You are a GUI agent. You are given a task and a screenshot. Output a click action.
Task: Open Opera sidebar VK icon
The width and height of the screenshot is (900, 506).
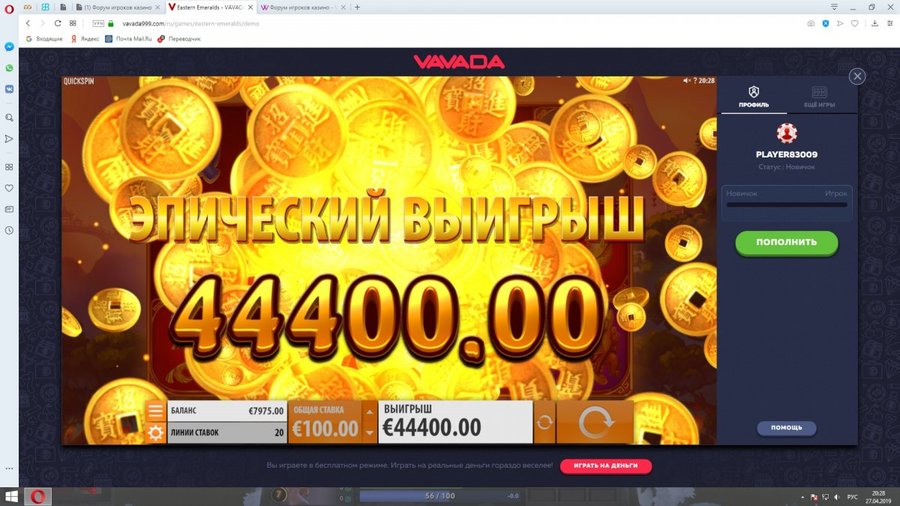pos(9,89)
